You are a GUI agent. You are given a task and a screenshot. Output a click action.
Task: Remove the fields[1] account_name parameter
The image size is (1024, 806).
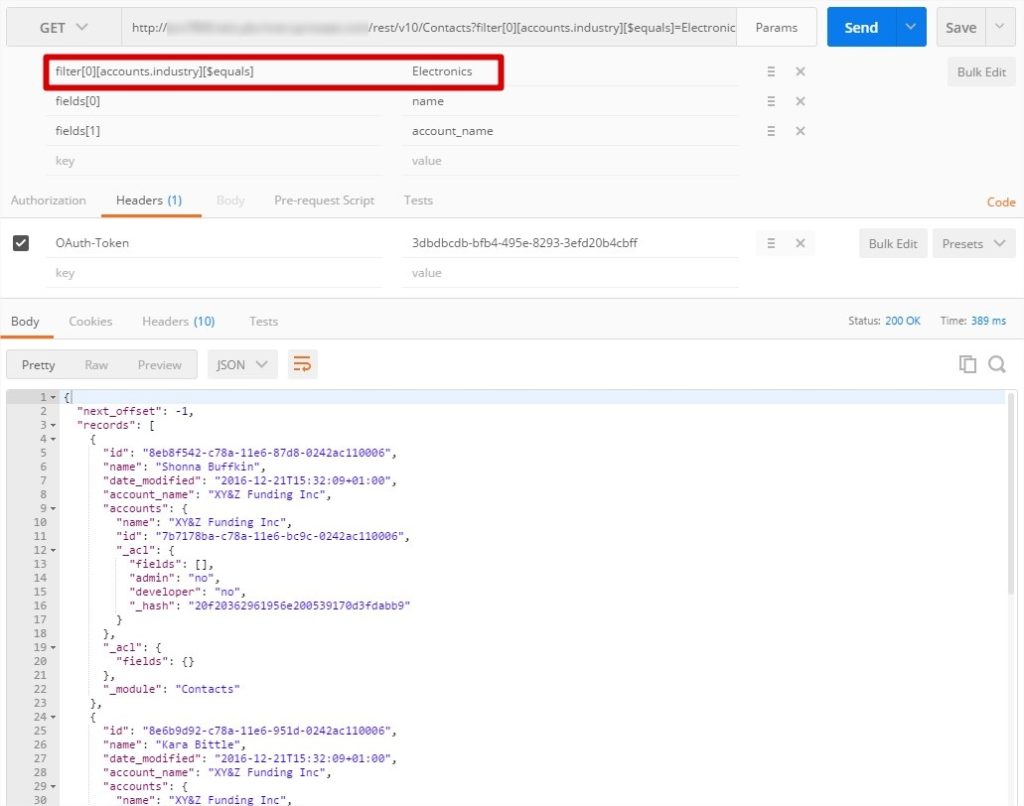(800, 131)
